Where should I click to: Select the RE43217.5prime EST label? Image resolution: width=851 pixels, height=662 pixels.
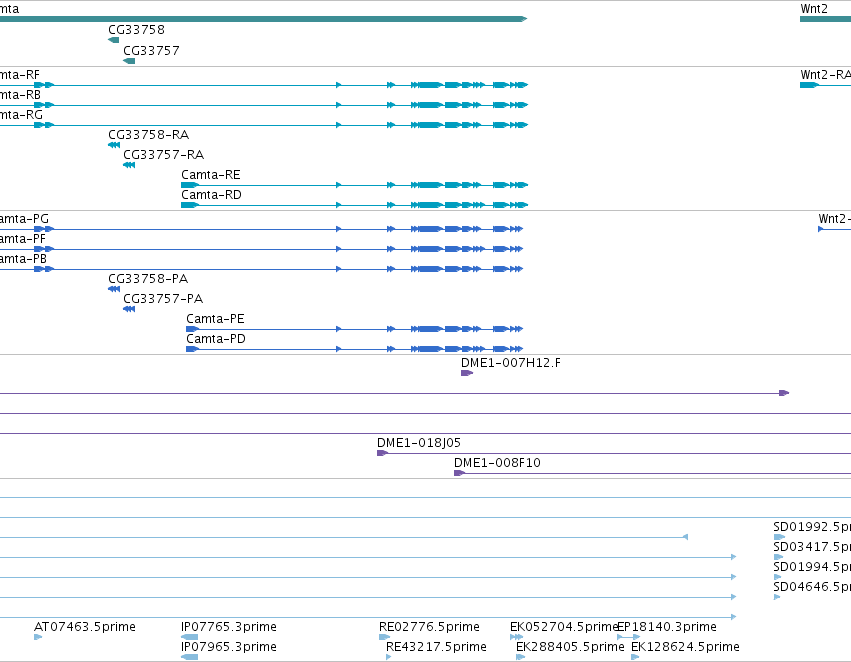point(436,647)
